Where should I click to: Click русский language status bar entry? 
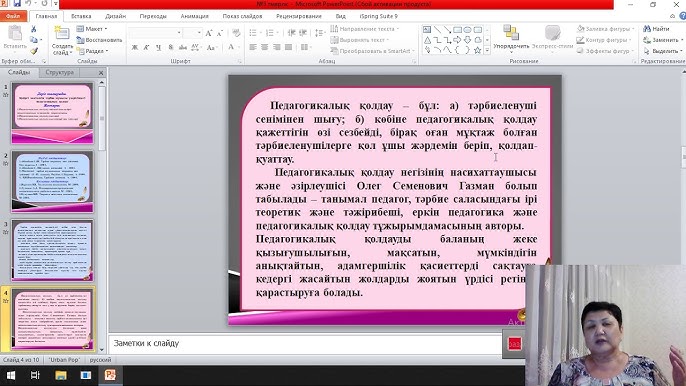coord(100,360)
